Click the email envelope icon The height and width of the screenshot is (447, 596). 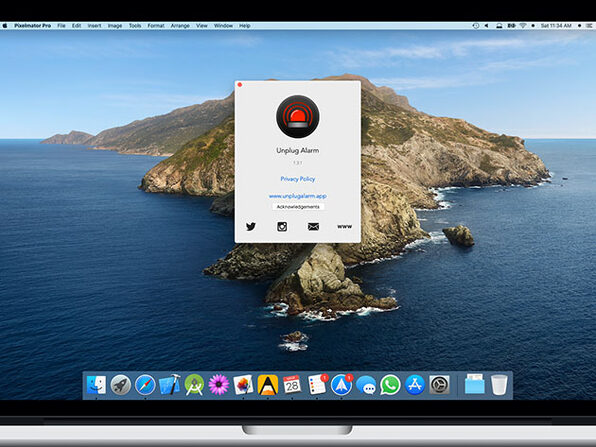point(313,227)
